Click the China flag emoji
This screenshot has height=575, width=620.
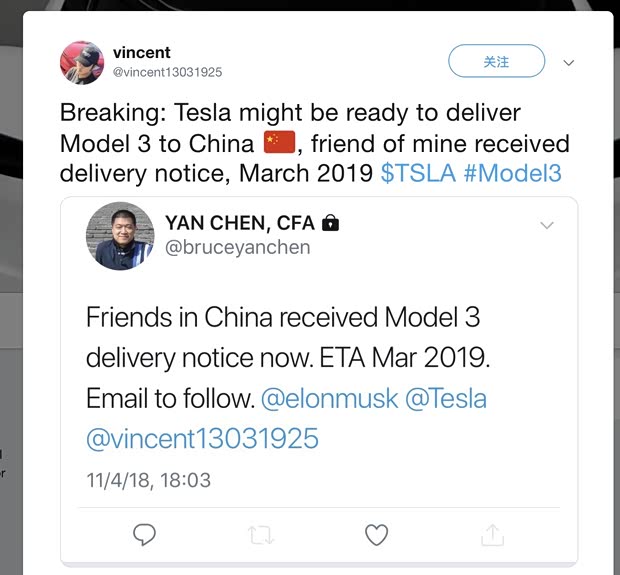(x=279, y=142)
